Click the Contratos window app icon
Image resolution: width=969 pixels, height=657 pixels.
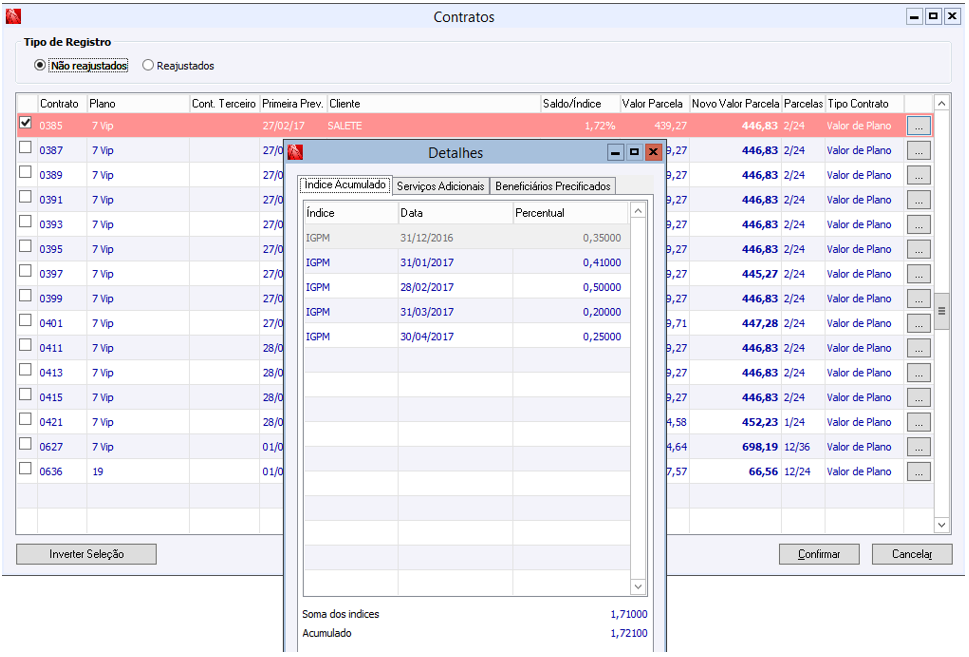point(13,17)
